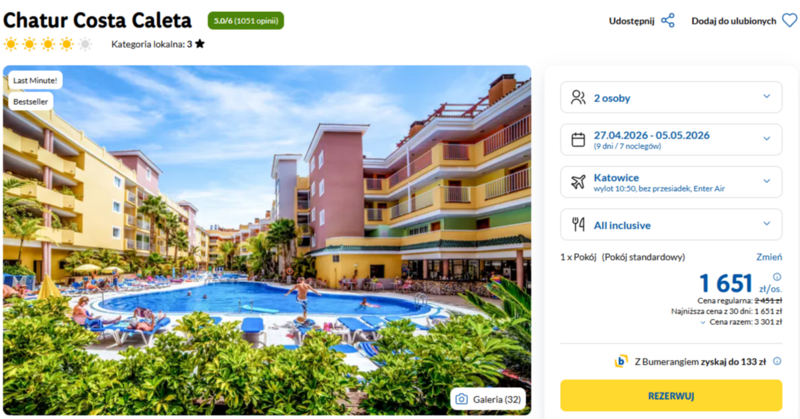Screen dimensions: 800x419
Task: Open the 5.0/6 (1051 opinii) reviews badge
Action: [246, 21]
